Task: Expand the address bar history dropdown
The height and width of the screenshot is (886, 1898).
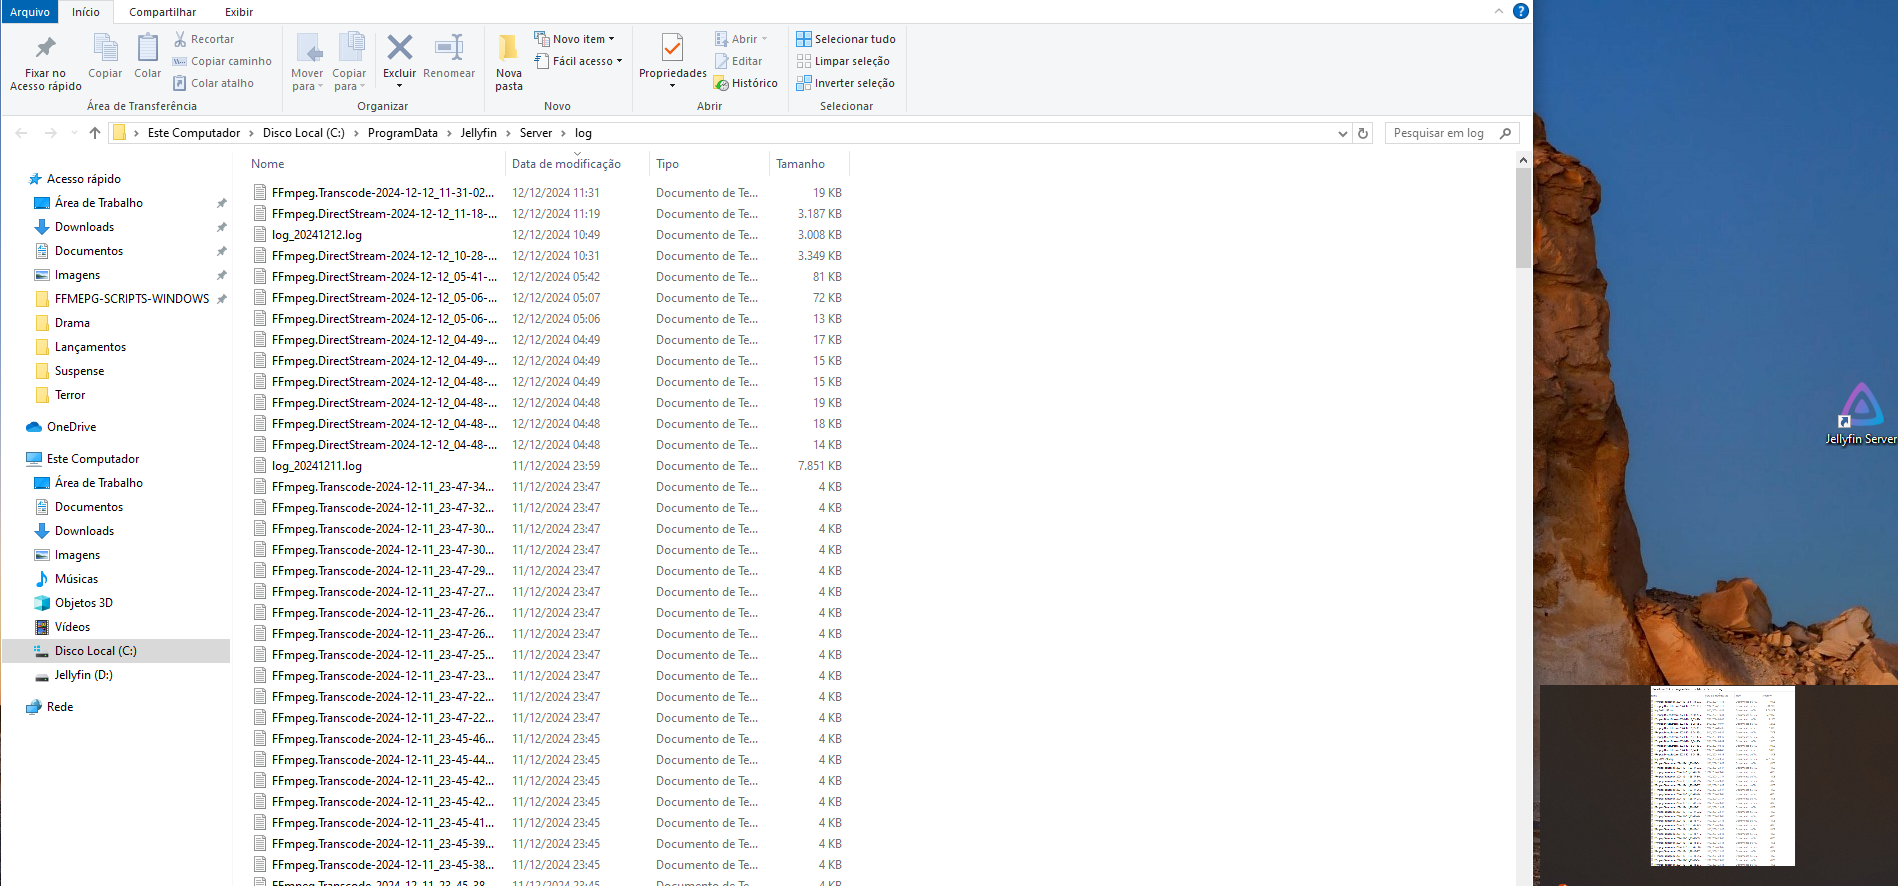Action: tap(1342, 133)
